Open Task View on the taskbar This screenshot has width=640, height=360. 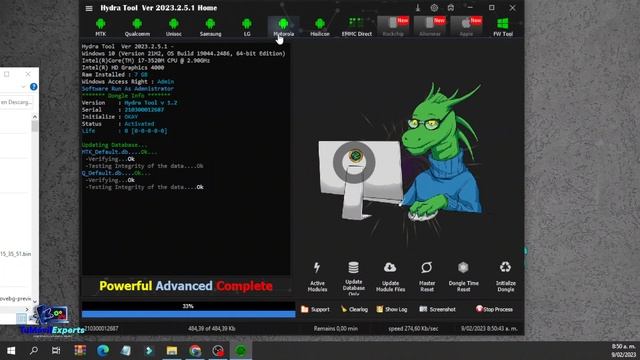[x=56, y=351]
